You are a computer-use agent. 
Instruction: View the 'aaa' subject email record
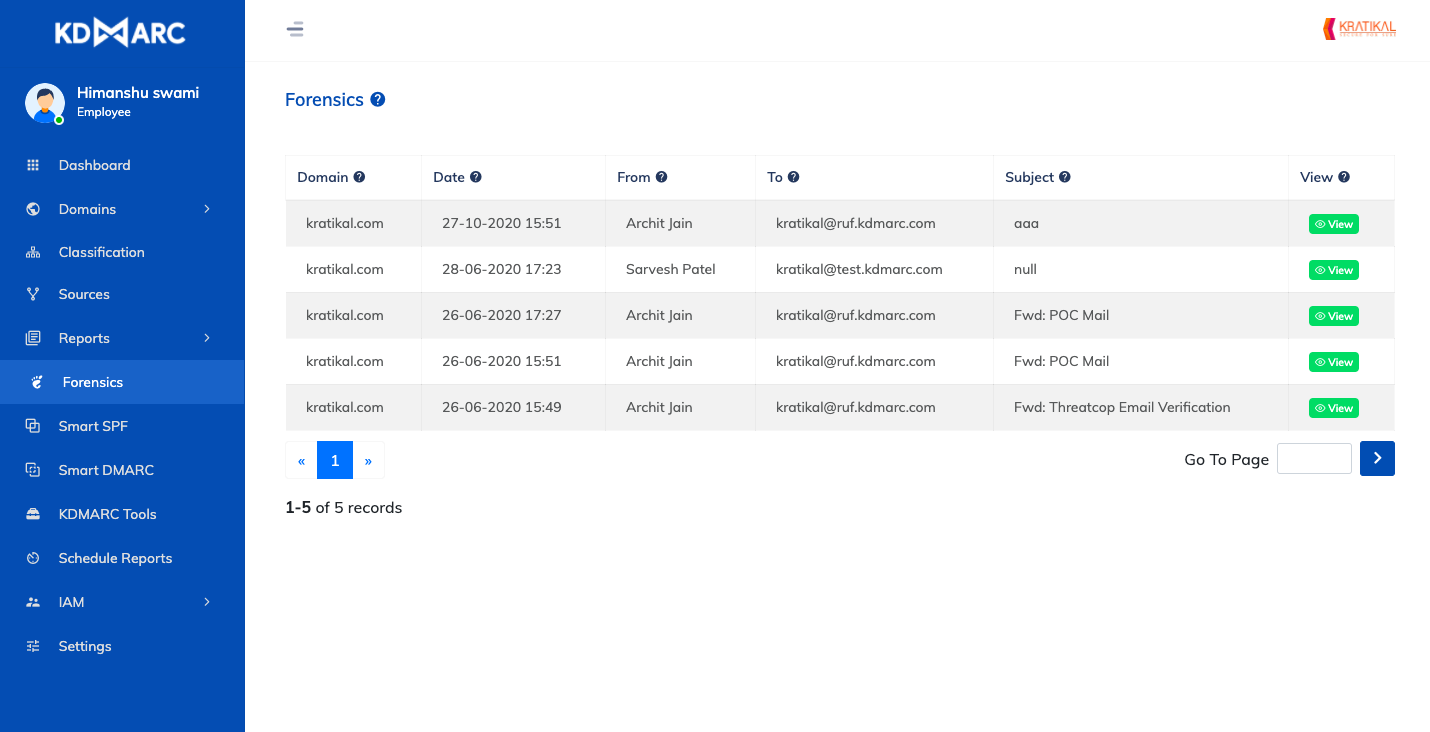(x=1333, y=224)
